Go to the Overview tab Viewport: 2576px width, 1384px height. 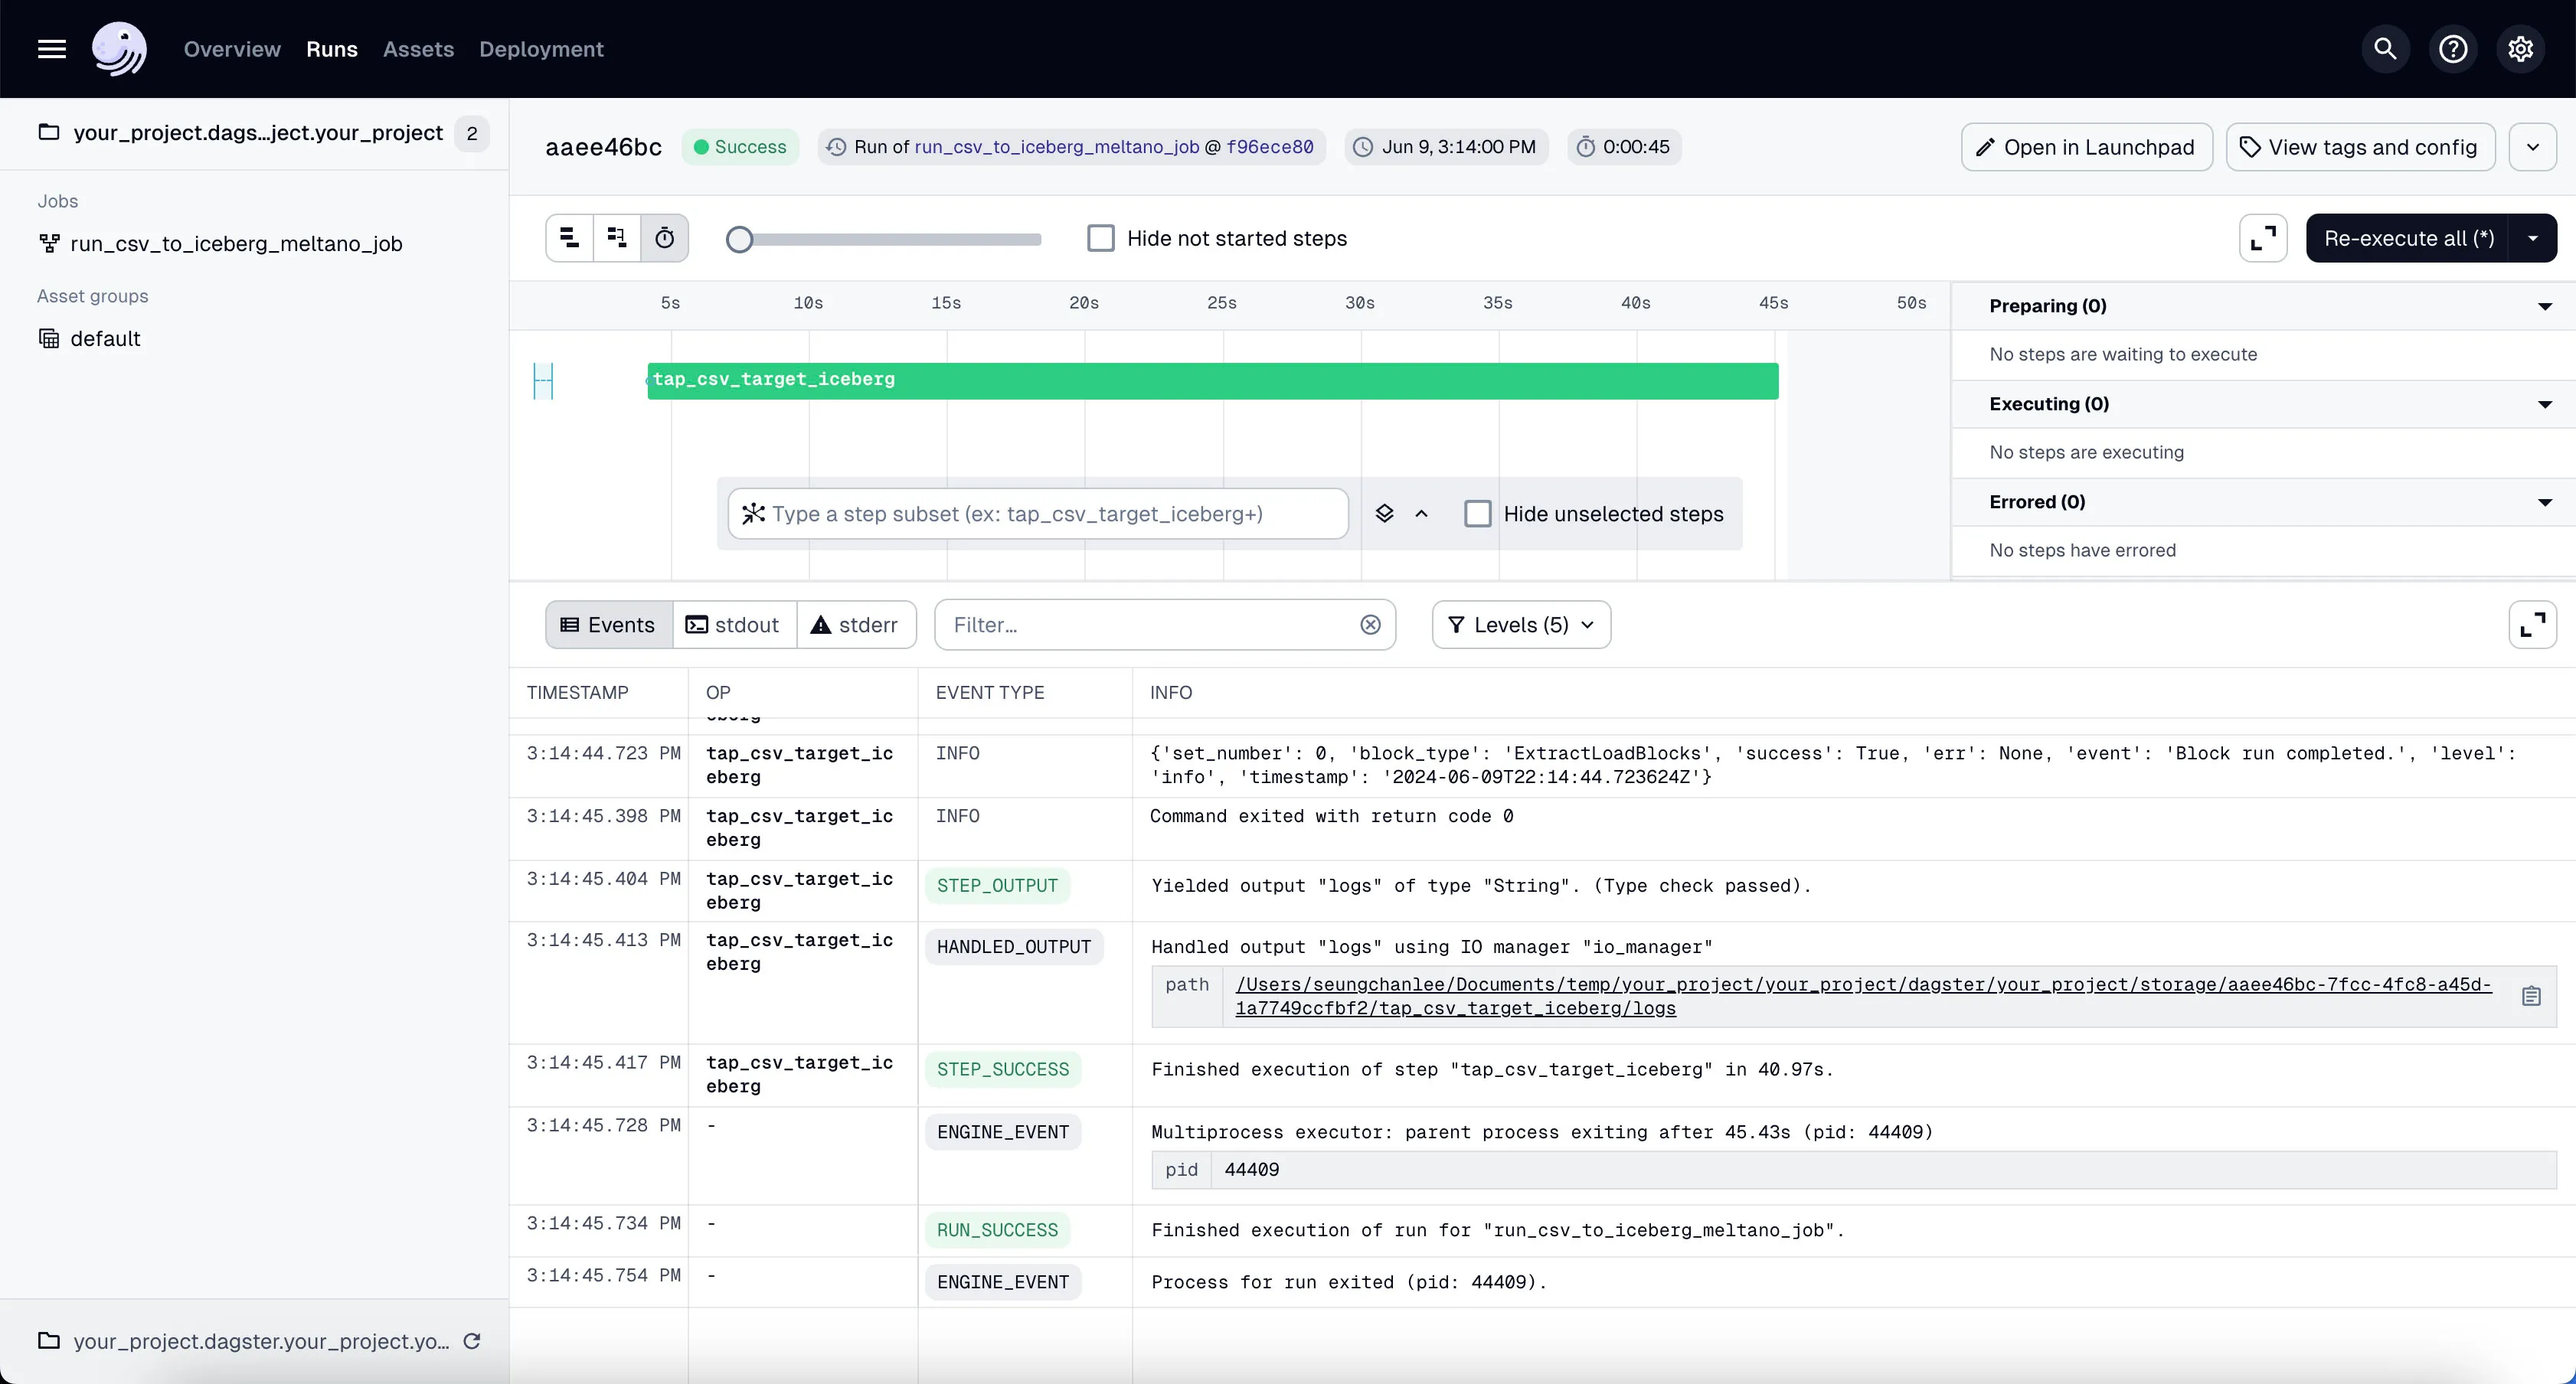tap(232, 49)
